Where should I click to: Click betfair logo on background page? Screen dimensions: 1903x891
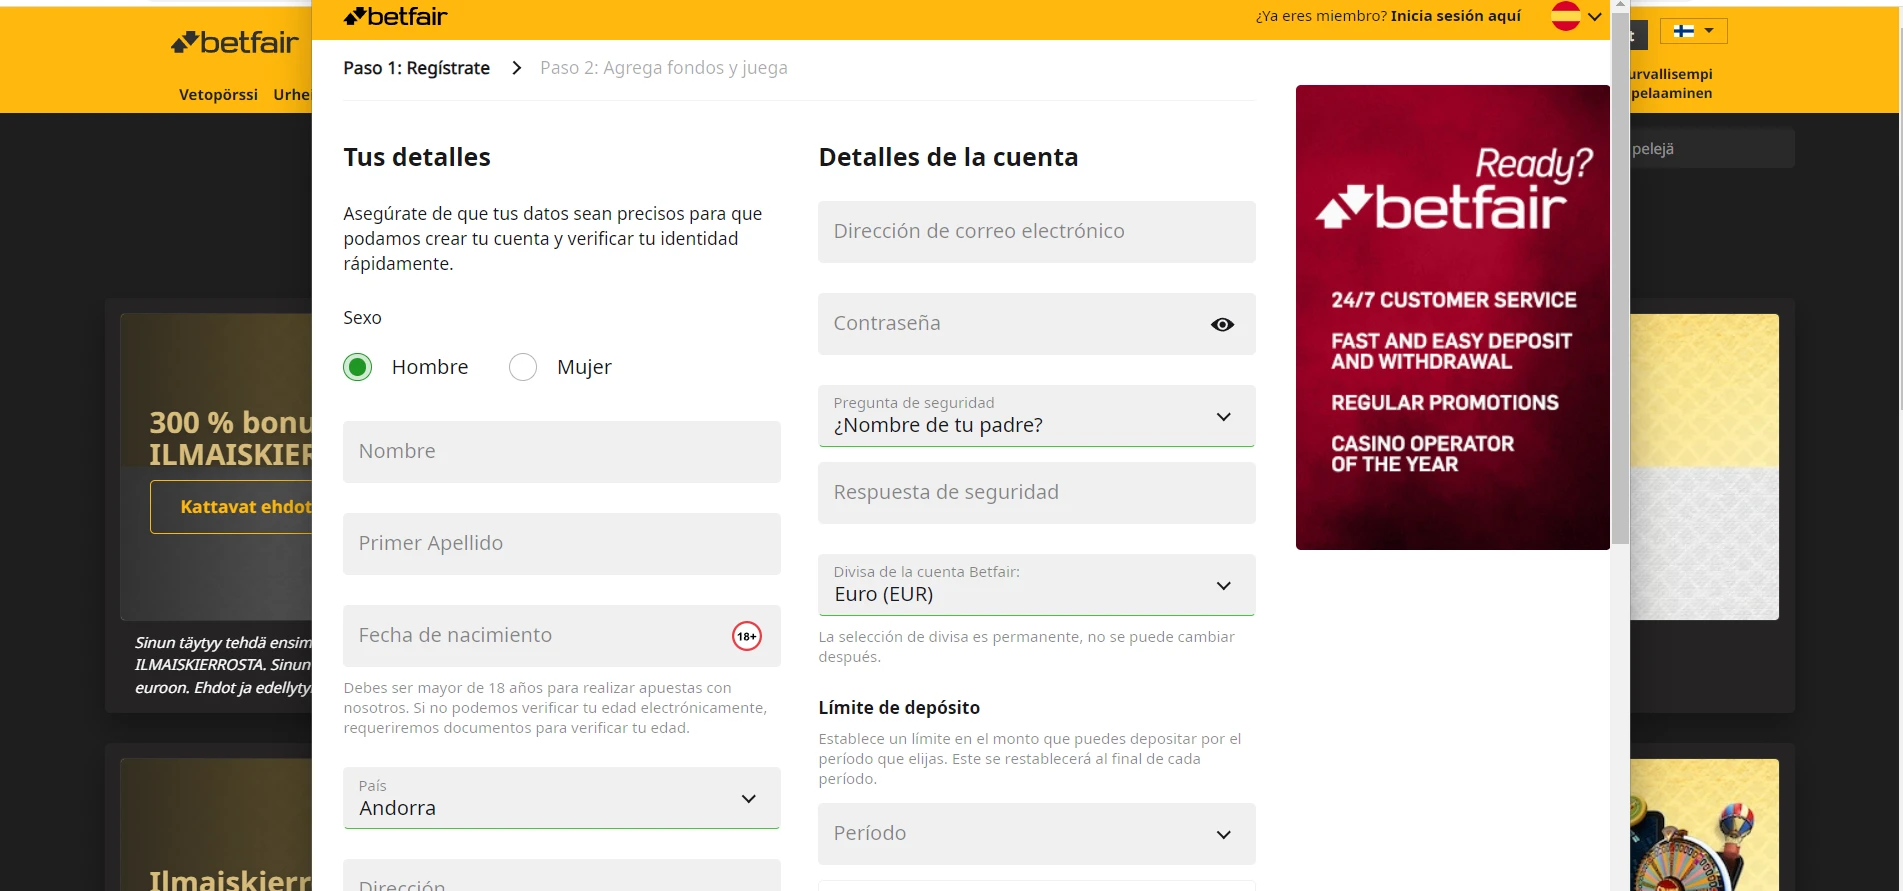click(x=235, y=42)
